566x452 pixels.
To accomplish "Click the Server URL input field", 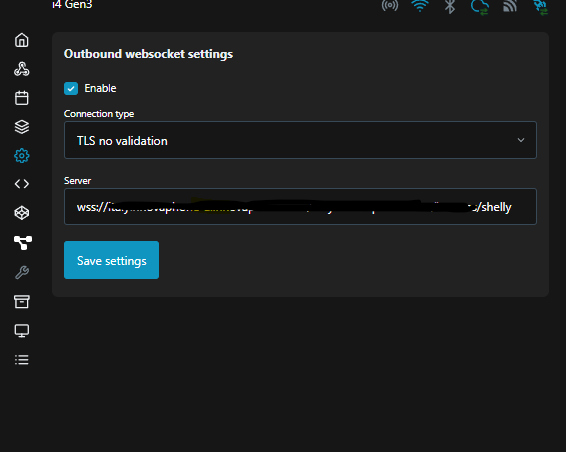I will 300,207.
